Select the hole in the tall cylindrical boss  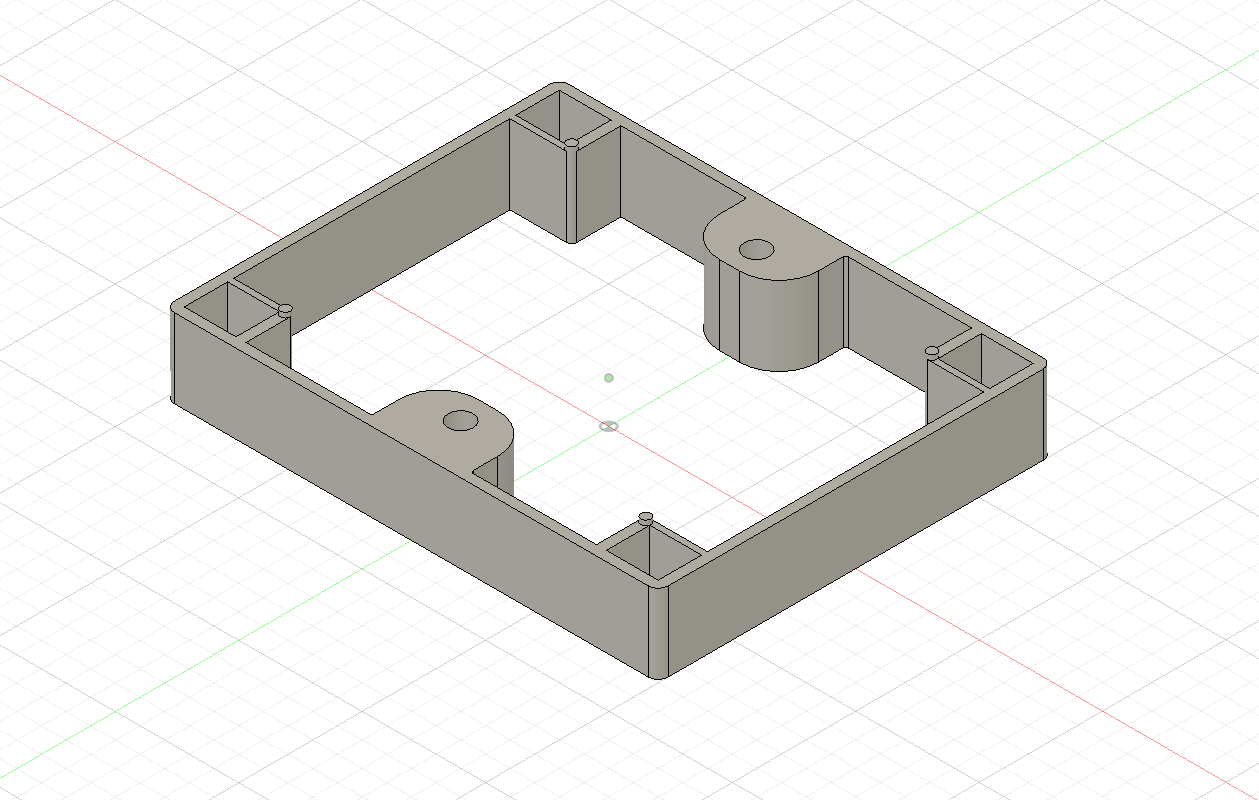pos(757,248)
